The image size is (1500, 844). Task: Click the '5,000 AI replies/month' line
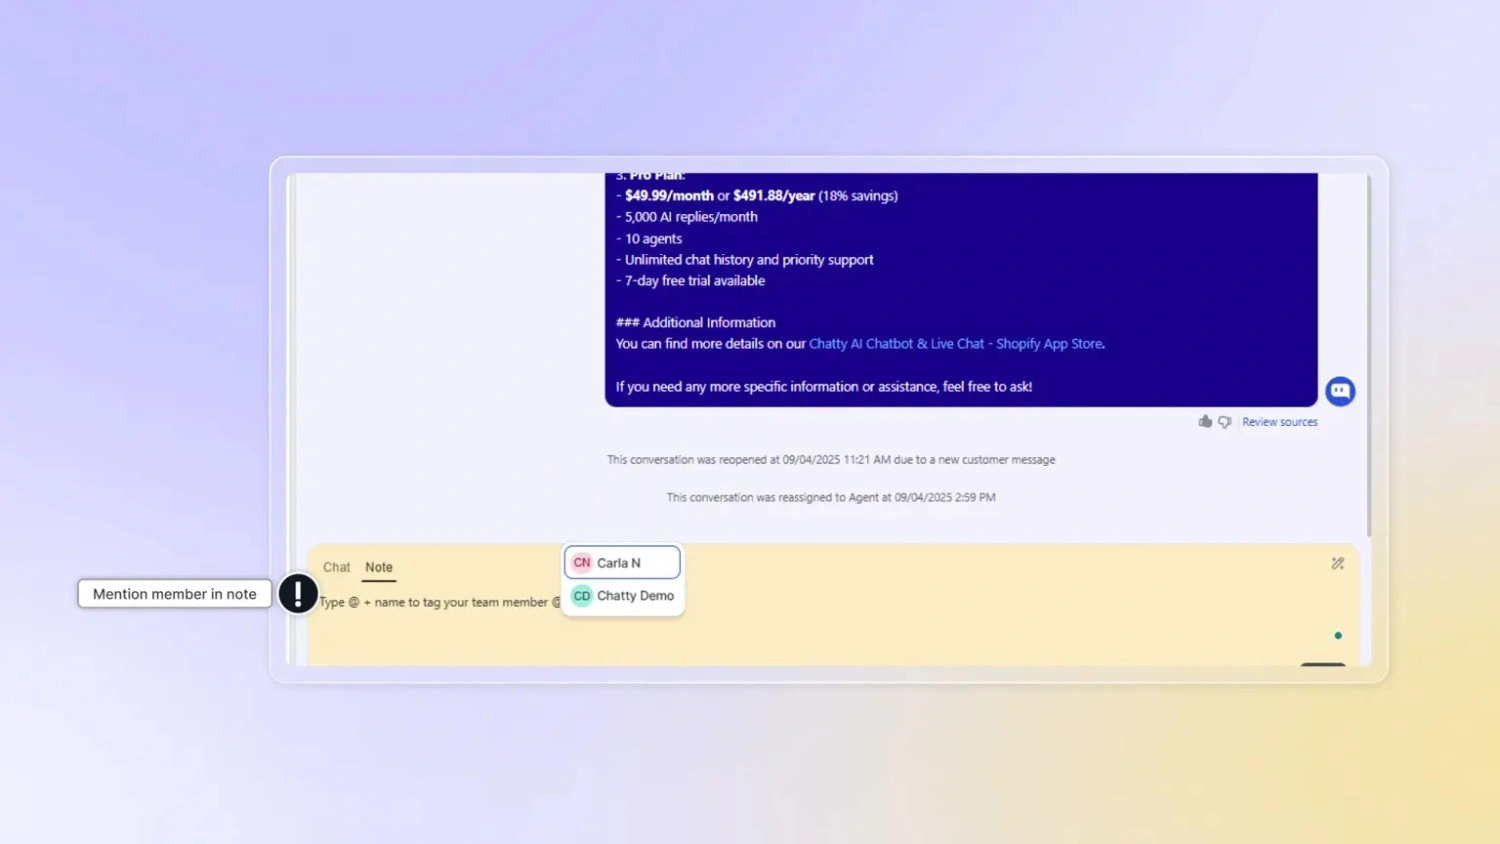coord(687,217)
